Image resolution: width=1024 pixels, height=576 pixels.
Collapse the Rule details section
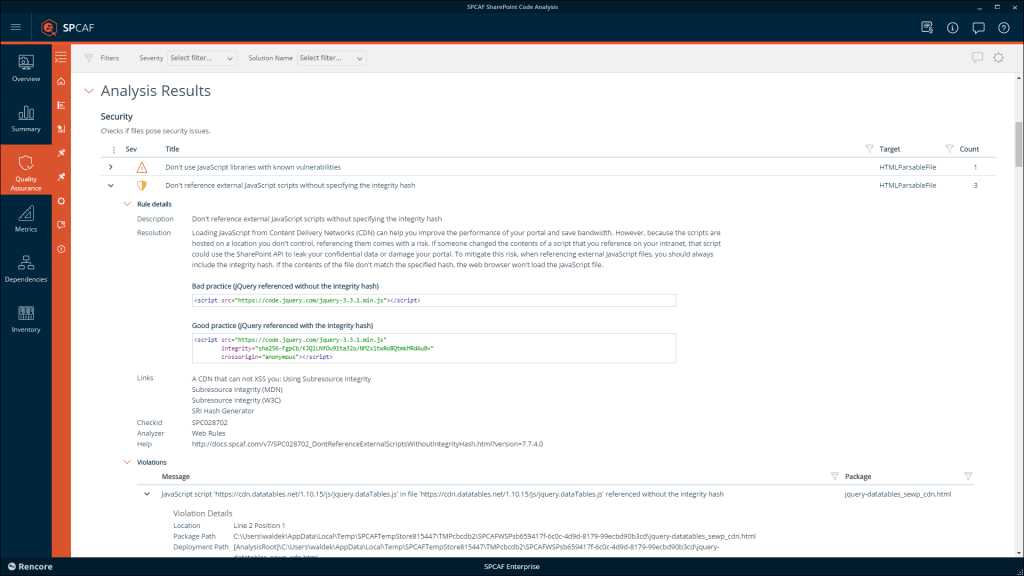pos(127,203)
